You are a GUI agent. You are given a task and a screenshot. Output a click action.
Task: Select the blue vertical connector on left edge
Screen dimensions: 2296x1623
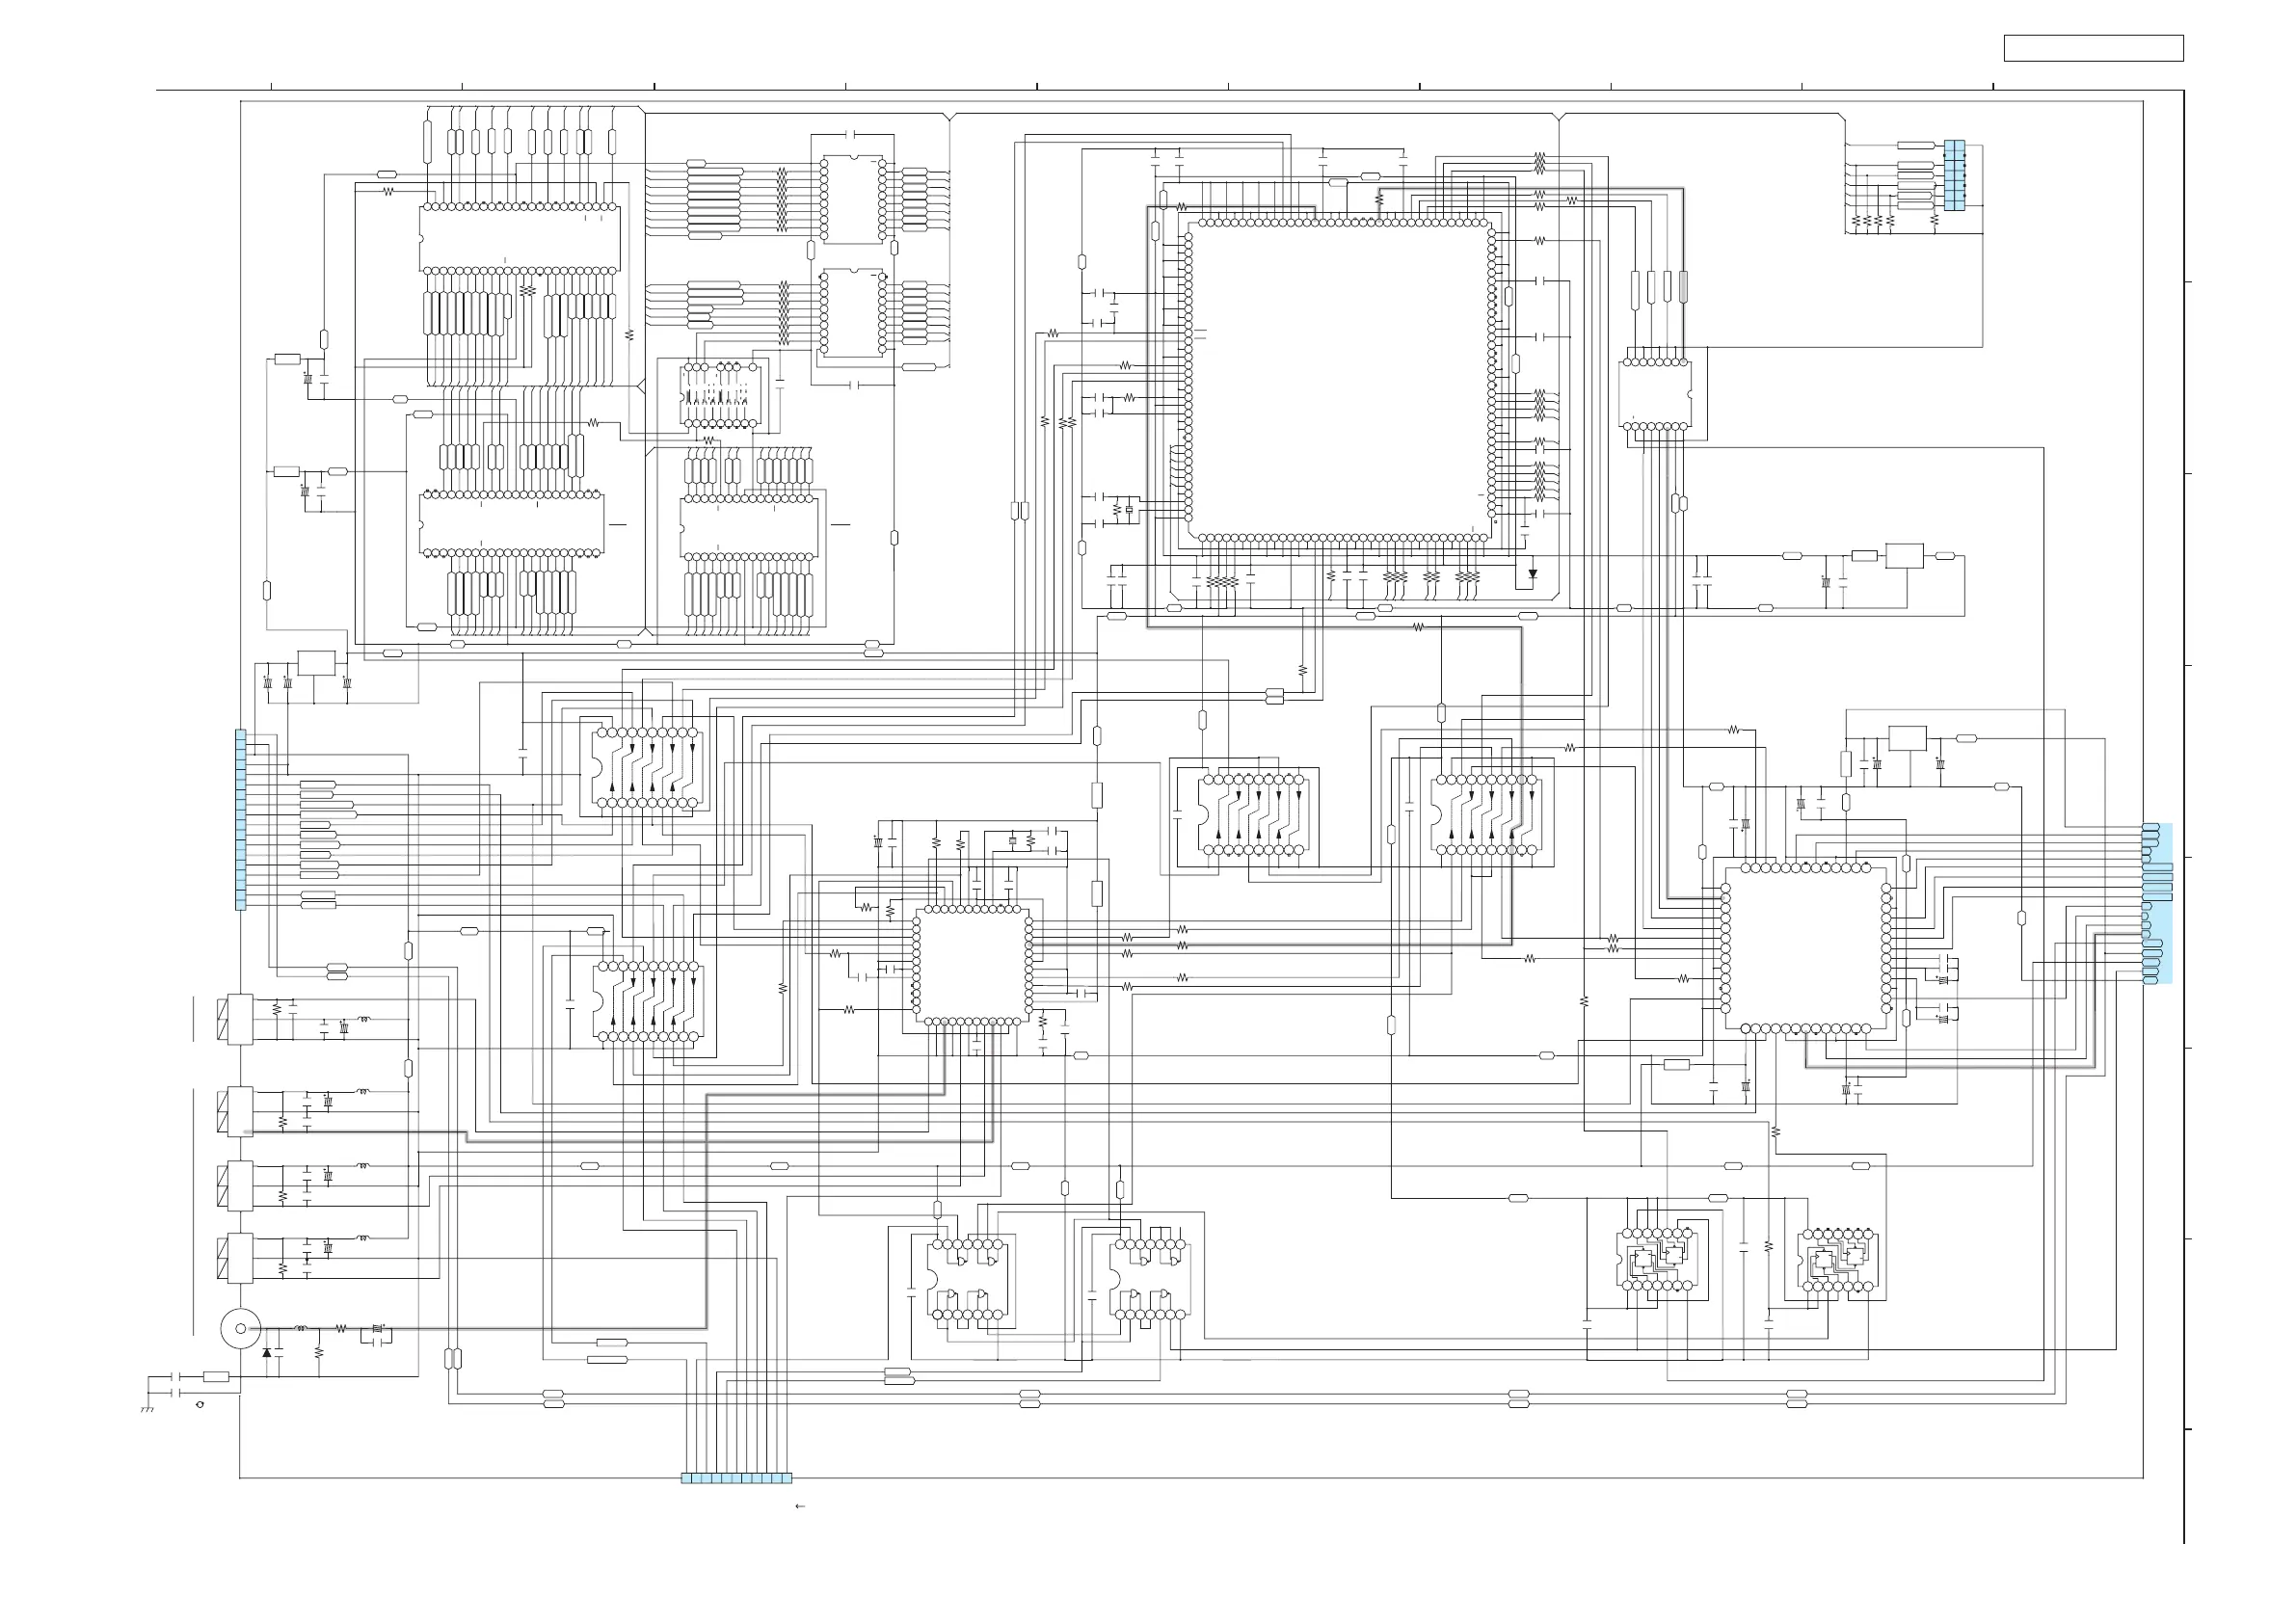240,820
